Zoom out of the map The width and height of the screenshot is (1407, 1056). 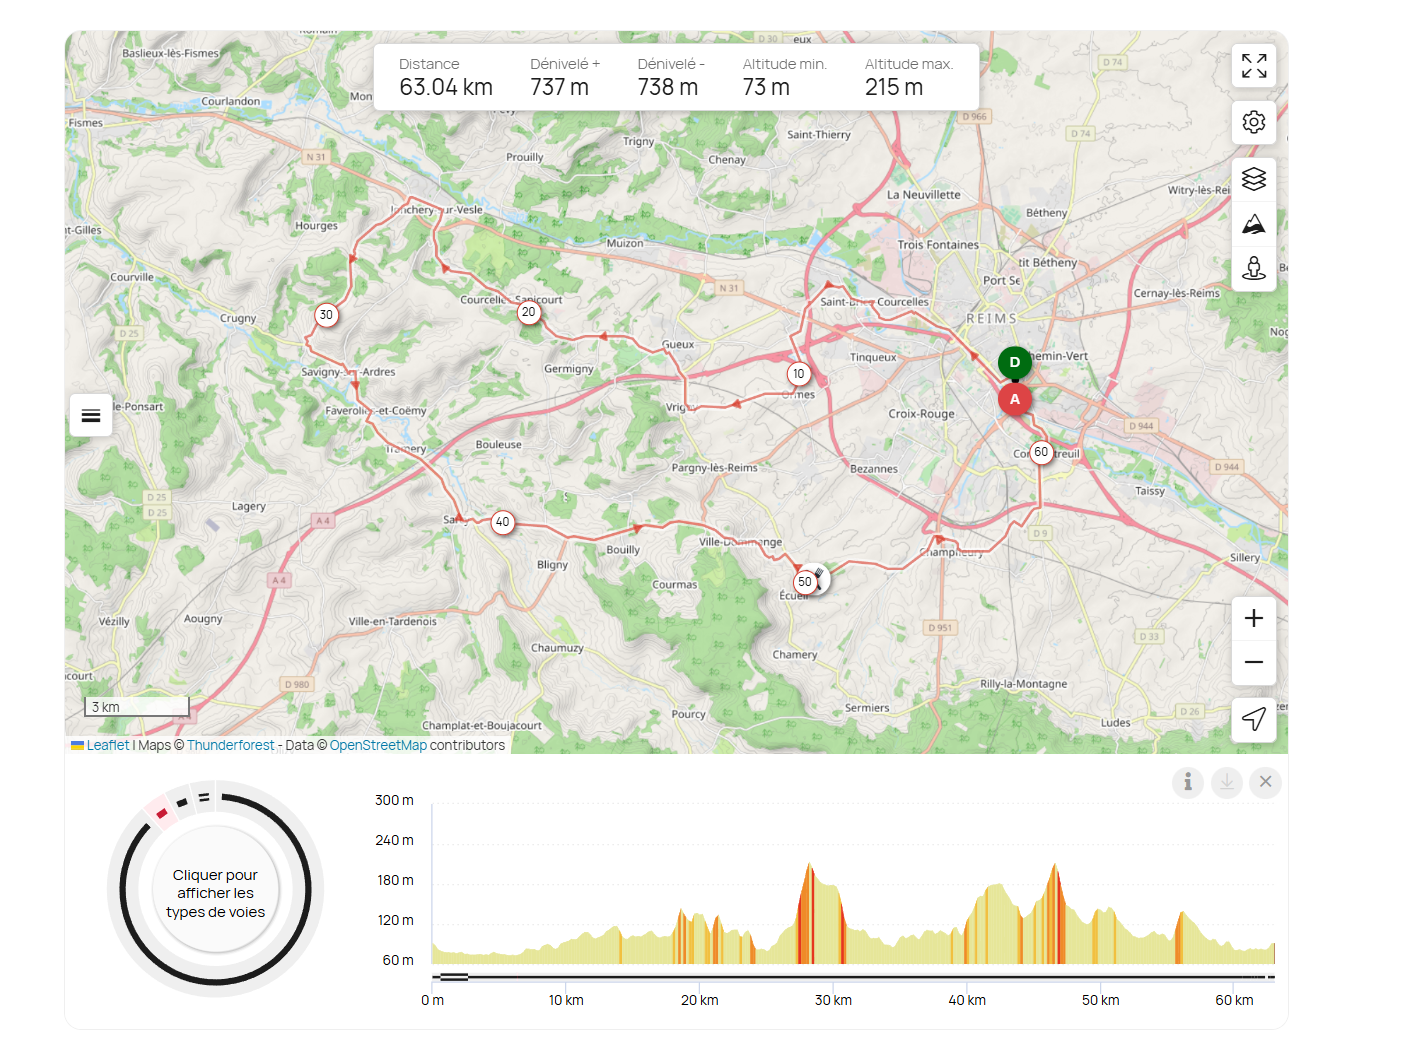pyautogui.click(x=1253, y=662)
